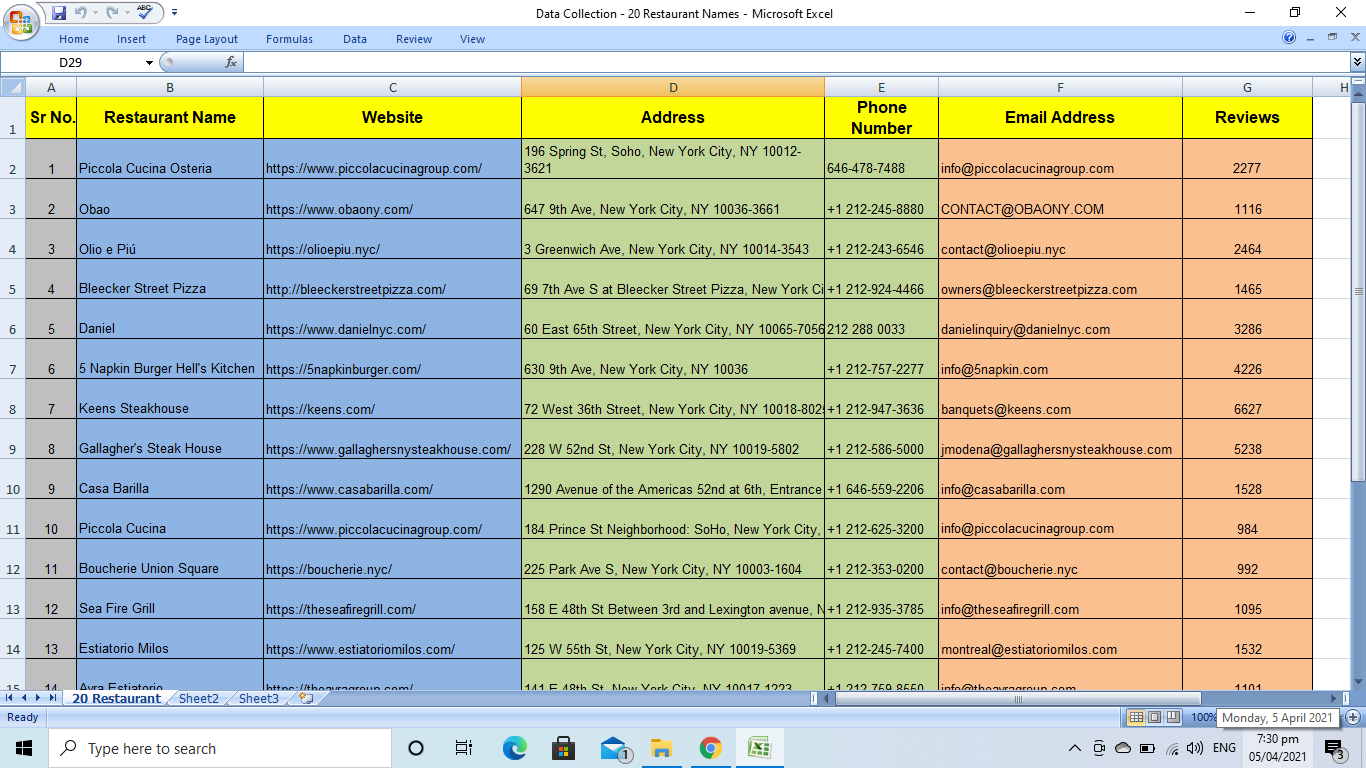Click the Select All corner button
The height and width of the screenshot is (768, 1366).
point(12,87)
